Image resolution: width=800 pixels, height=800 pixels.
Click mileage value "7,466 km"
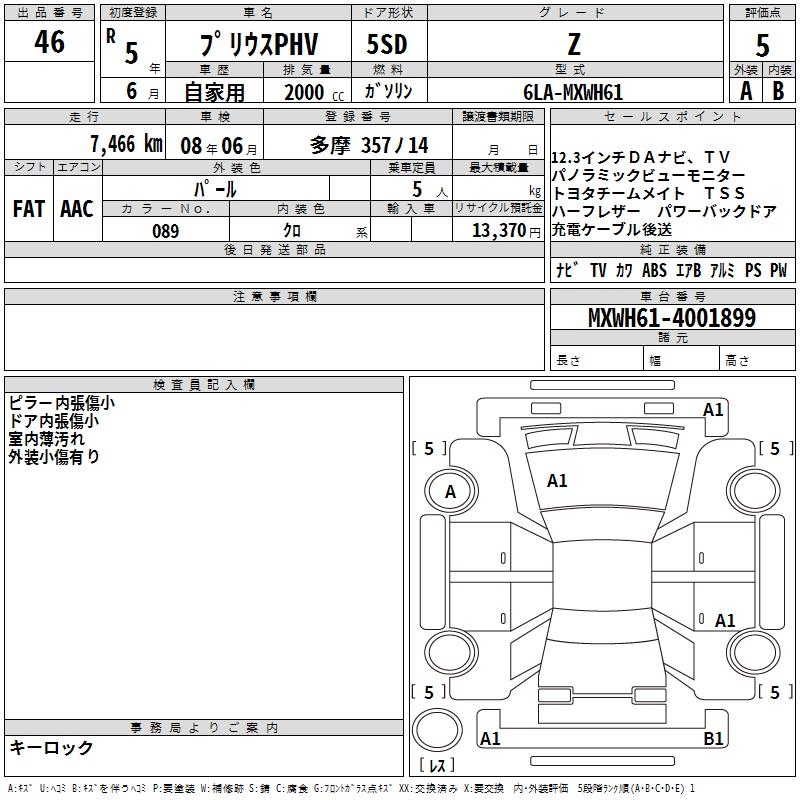point(127,144)
